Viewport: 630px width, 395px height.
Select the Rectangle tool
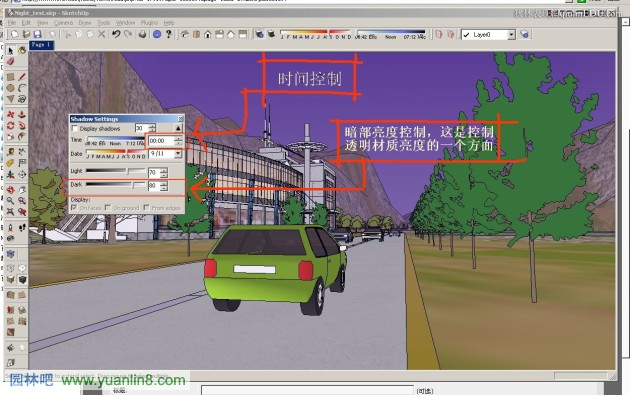10,77
